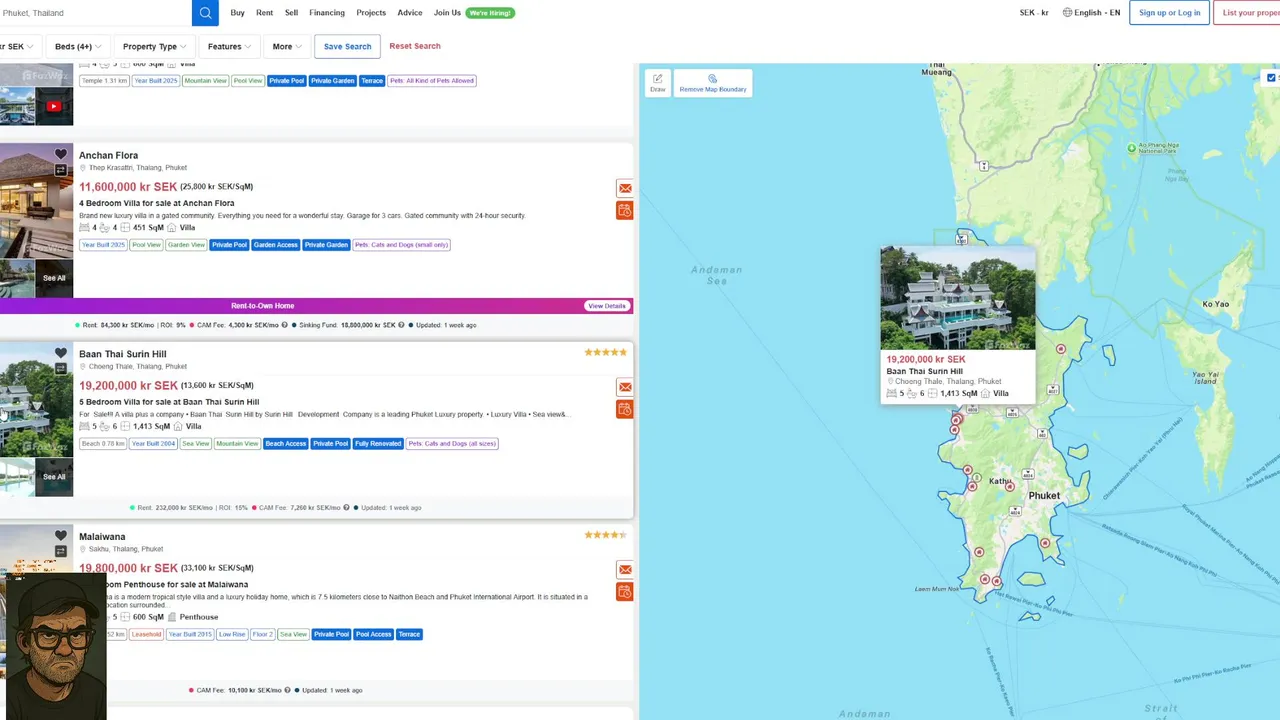The image size is (1280, 720).
Task: Click the blue search magnifier button
Action: (x=205, y=13)
